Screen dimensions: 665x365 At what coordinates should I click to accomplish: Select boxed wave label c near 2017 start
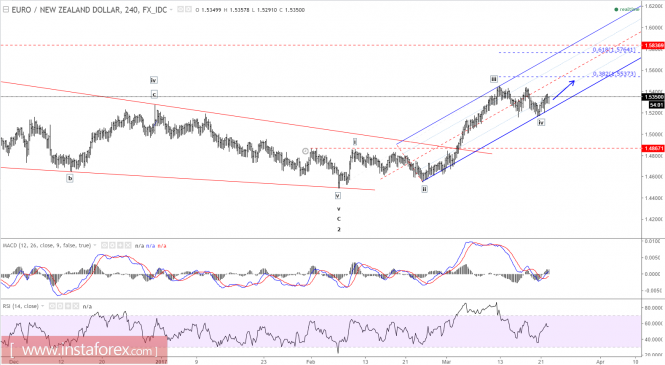(x=154, y=95)
